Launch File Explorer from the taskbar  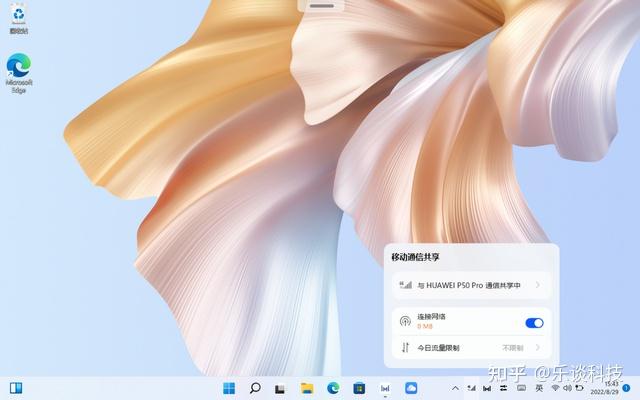(x=307, y=388)
